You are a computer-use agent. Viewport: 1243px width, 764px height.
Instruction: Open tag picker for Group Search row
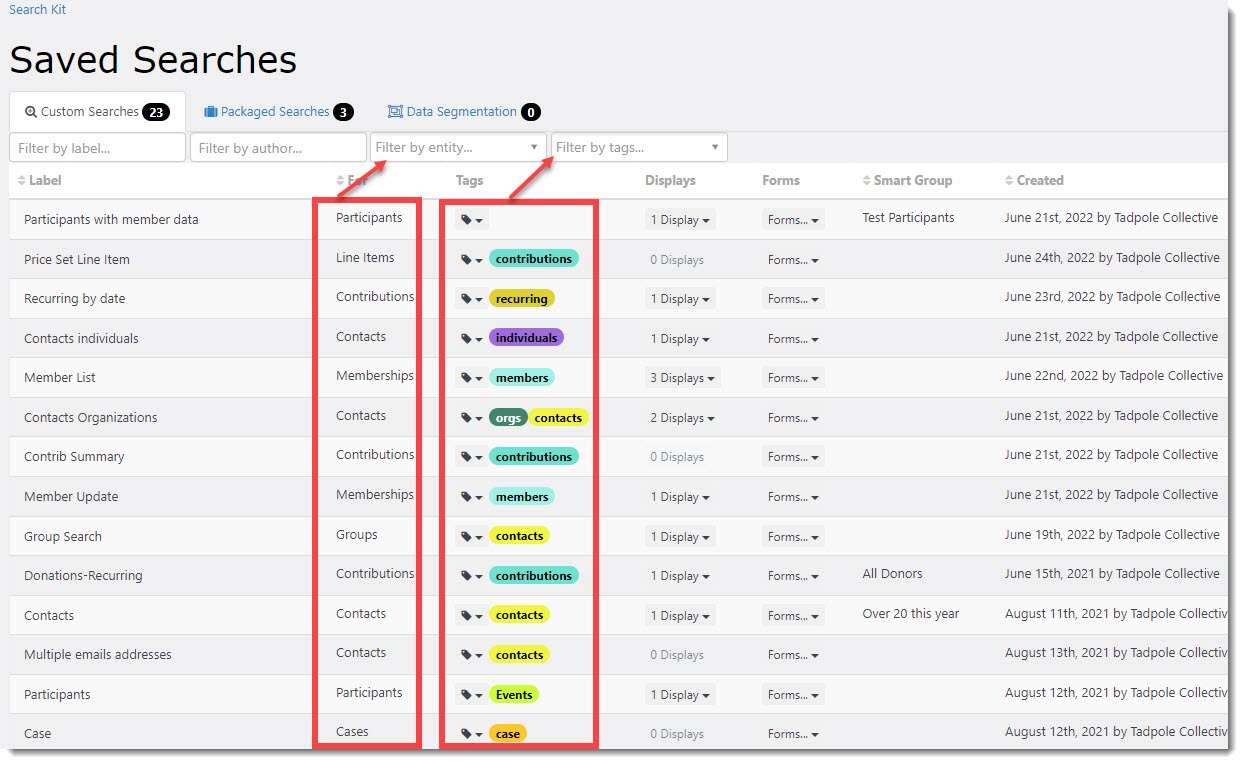(x=471, y=536)
